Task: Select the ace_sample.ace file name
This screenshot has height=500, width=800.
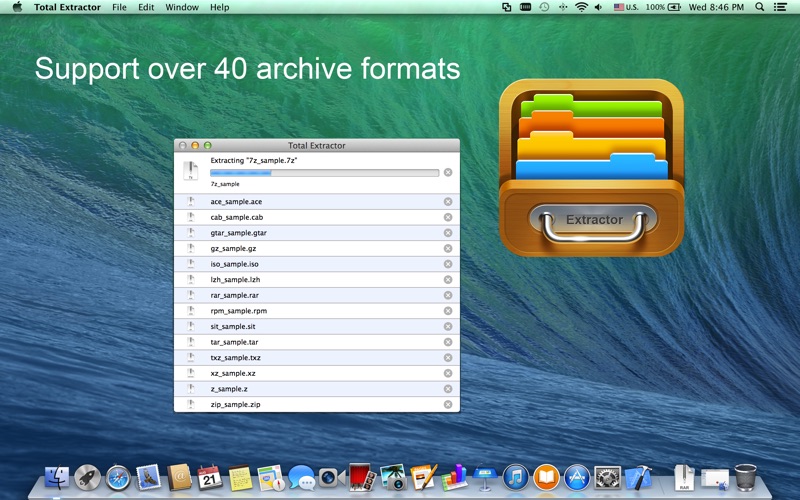Action: tap(236, 202)
